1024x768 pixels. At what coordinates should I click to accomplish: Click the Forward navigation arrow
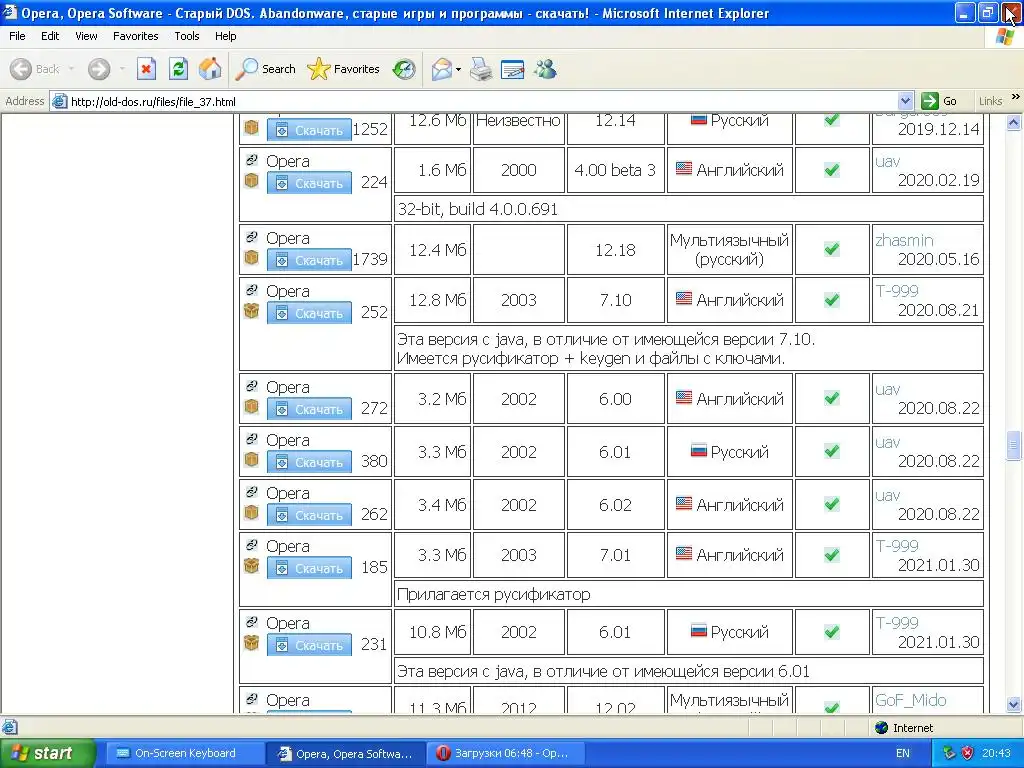99,69
